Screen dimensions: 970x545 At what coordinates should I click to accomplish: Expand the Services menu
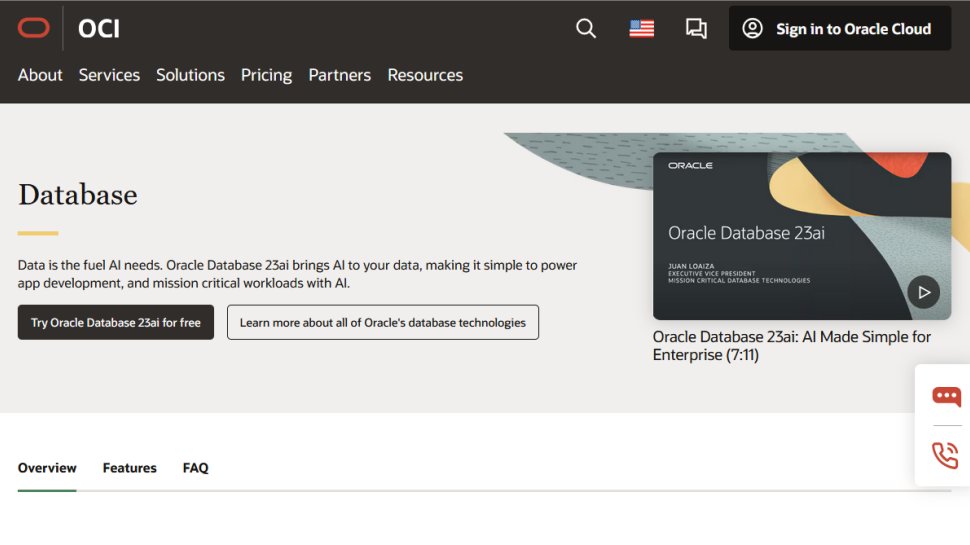[109, 75]
